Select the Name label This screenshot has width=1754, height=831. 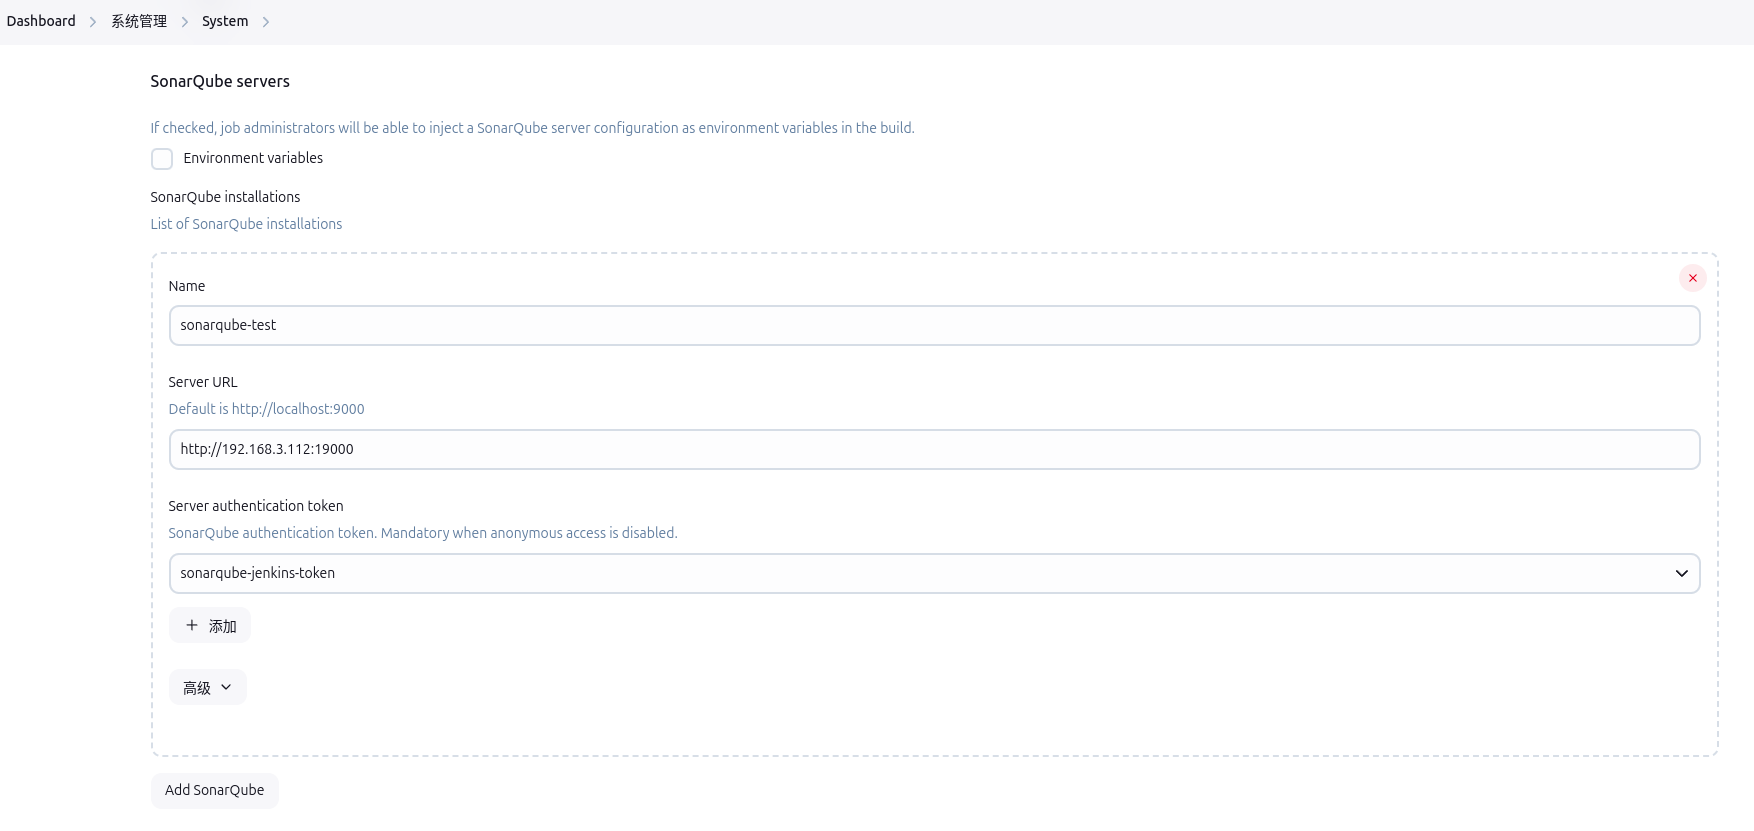[187, 286]
